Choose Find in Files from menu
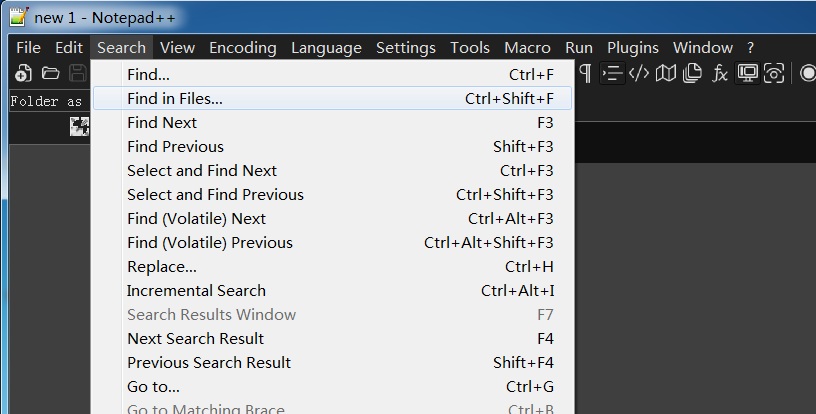The width and height of the screenshot is (816, 414). 175,98
